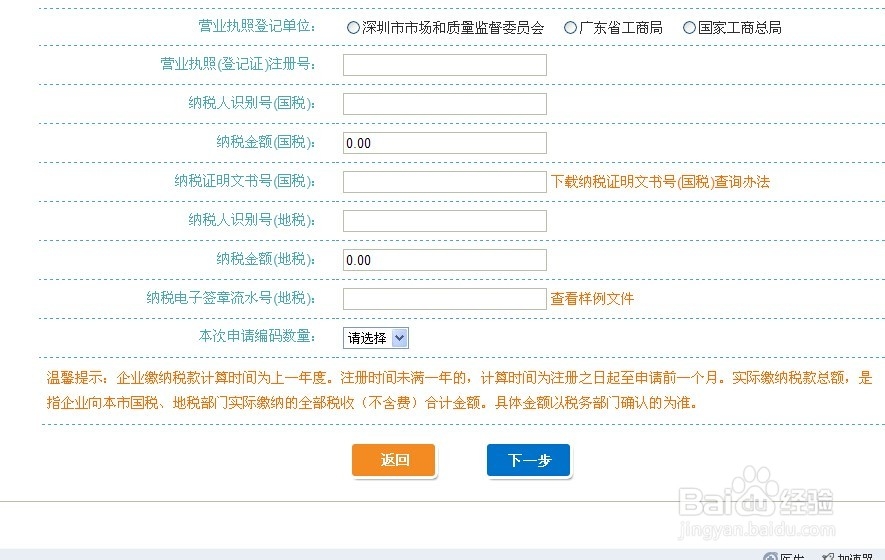Viewport: 885px width, 560px height.
Task: Select 深圳市市场和质量监督委员会 radio button
Action: click(353, 28)
